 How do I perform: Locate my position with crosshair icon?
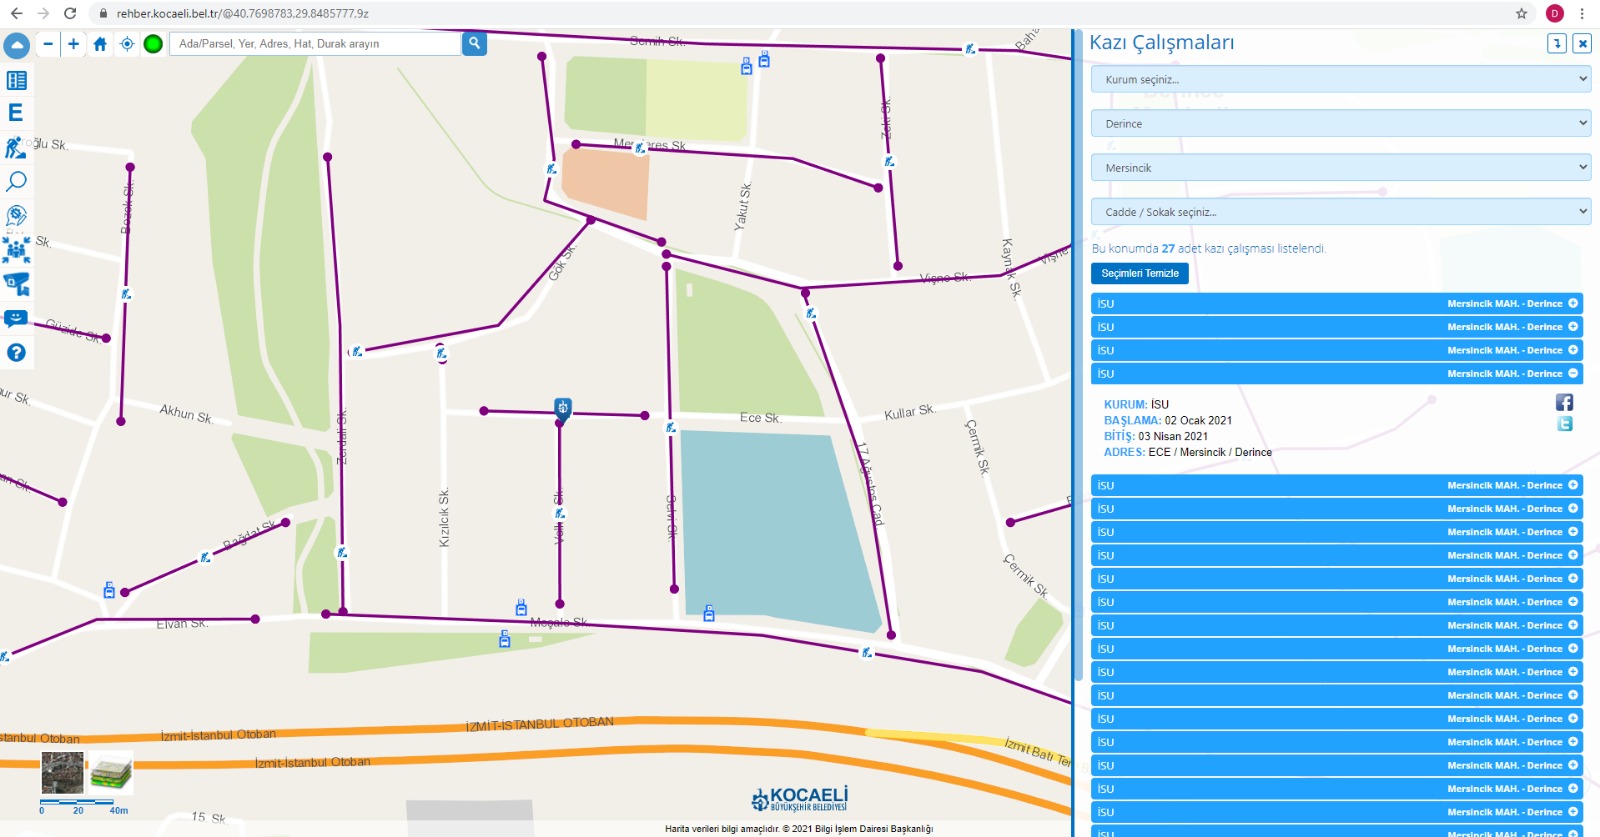(x=127, y=44)
